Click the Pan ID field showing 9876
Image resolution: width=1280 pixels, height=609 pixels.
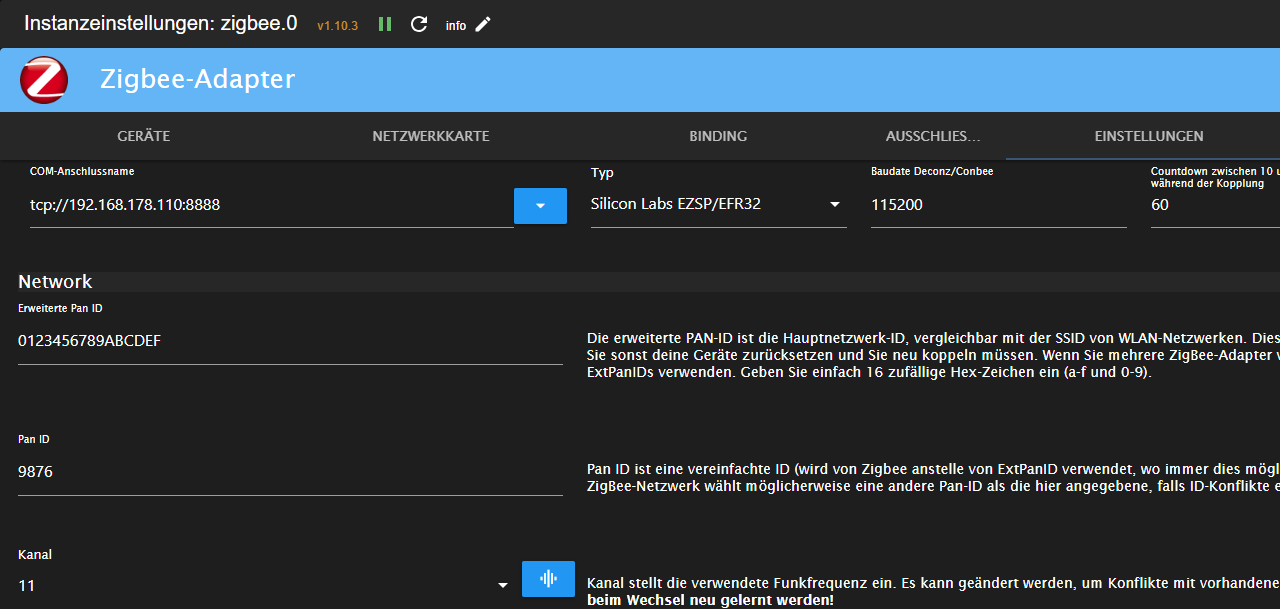tap(290, 471)
